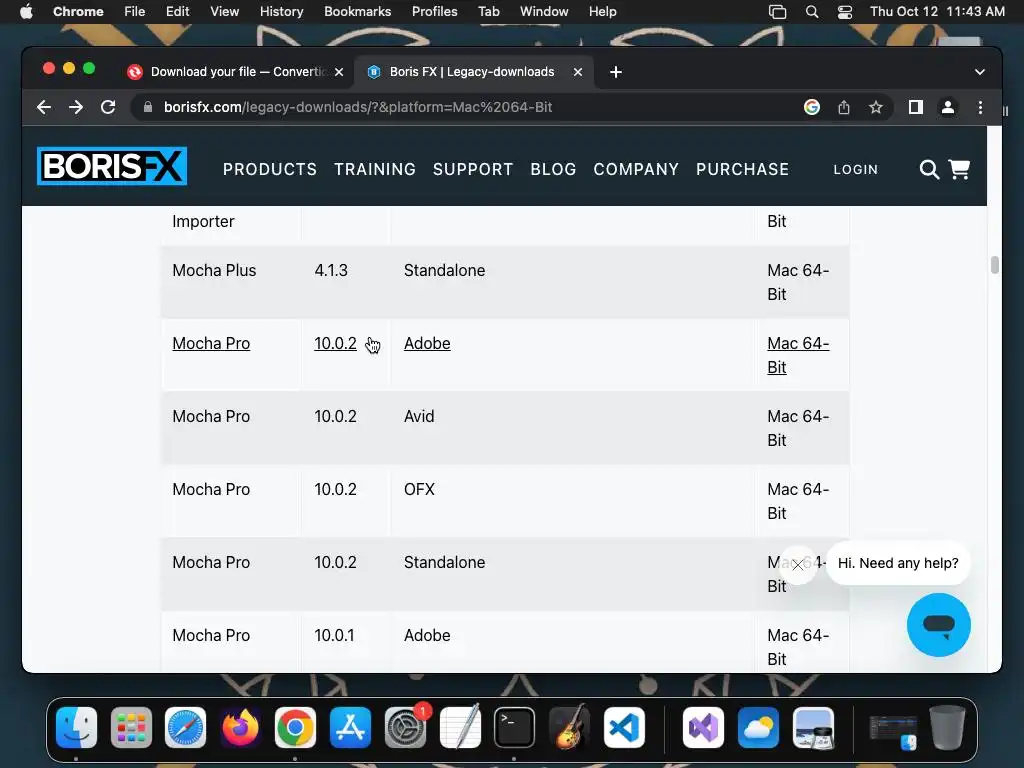
Task: Select the Mocha Plus 4.1.3 product cell
Action: [214, 270]
